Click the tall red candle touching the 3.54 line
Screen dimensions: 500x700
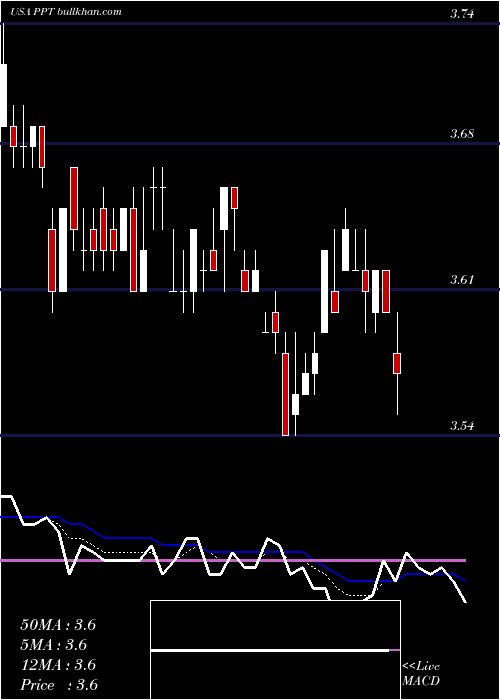point(285,394)
